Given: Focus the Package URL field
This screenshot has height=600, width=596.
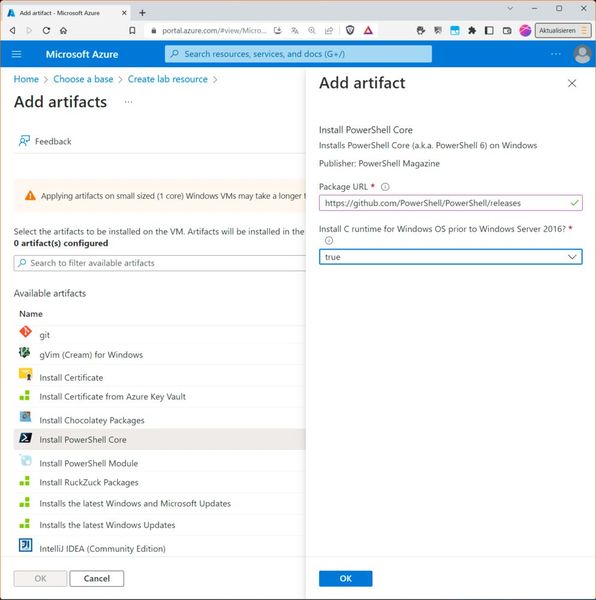Looking at the screenshot, I should click(x=450, y=203).
